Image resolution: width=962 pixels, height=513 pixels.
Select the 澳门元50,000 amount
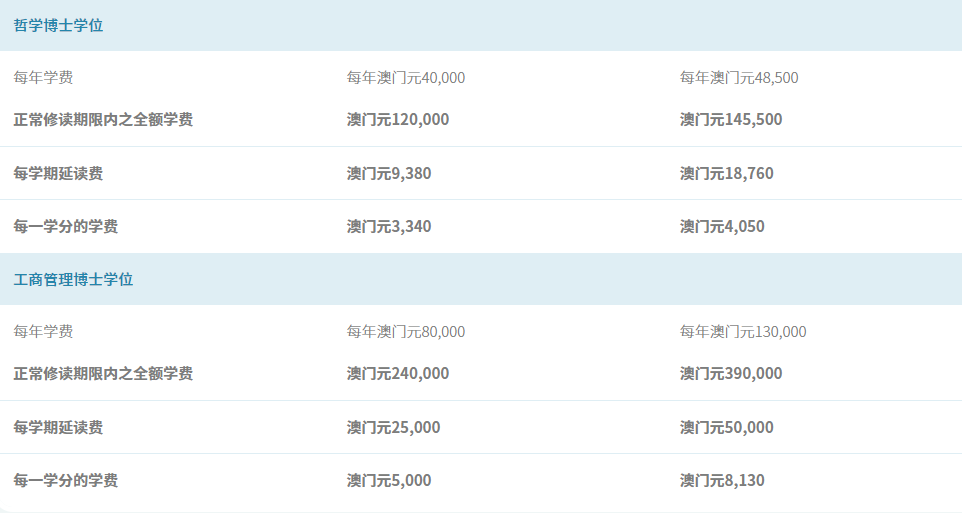click(x=726, y=427)
